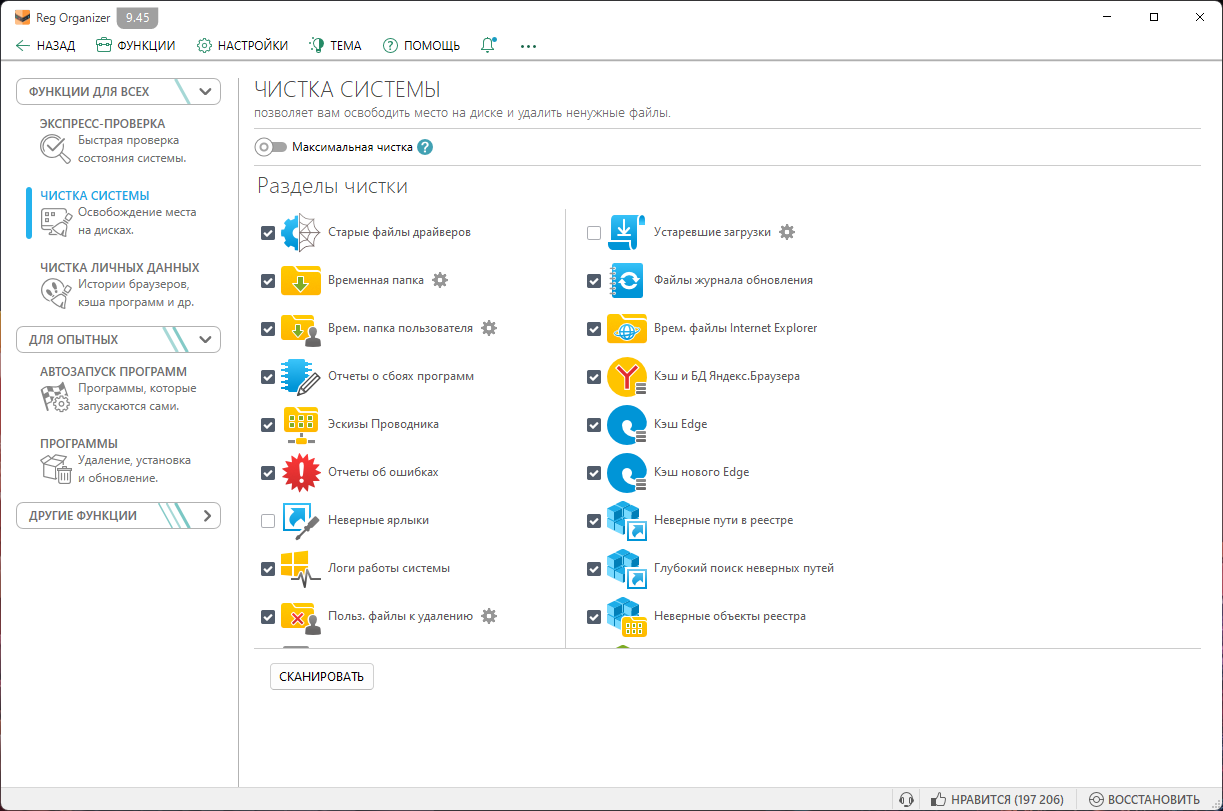Check the Неверные ярлыки checkbox
This screenshot has width=1223, height=811.
pyautogui.click(x=268, y=520)
